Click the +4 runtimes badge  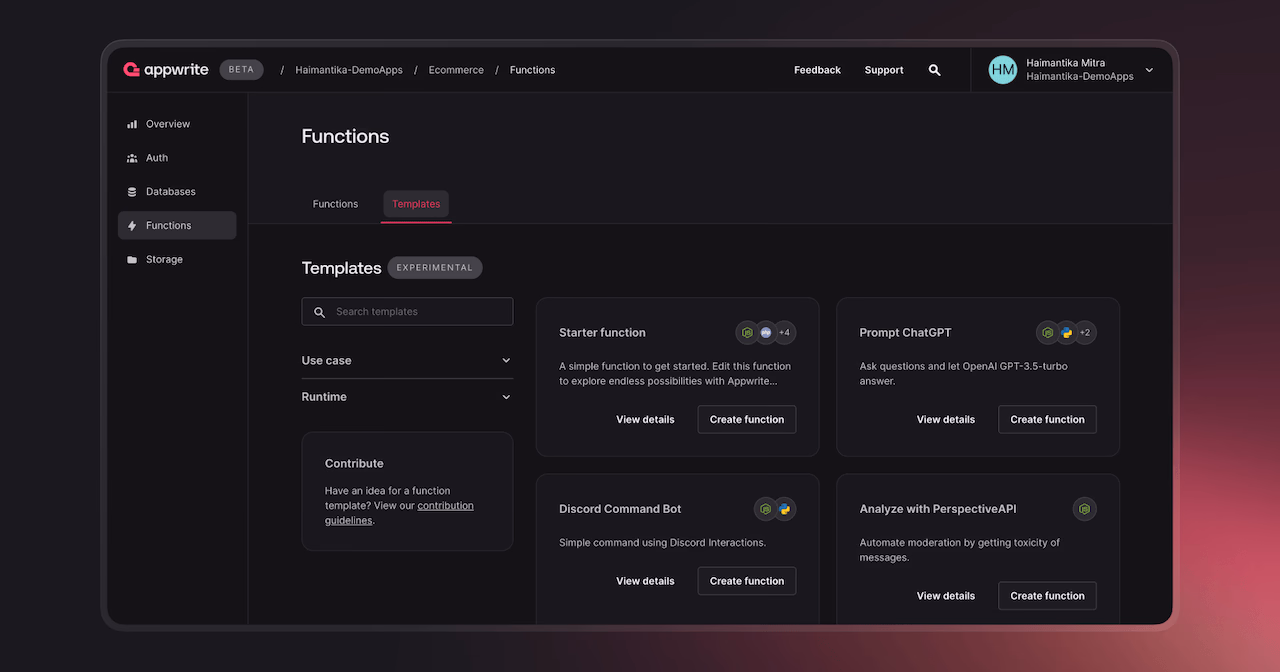(784, 332)
